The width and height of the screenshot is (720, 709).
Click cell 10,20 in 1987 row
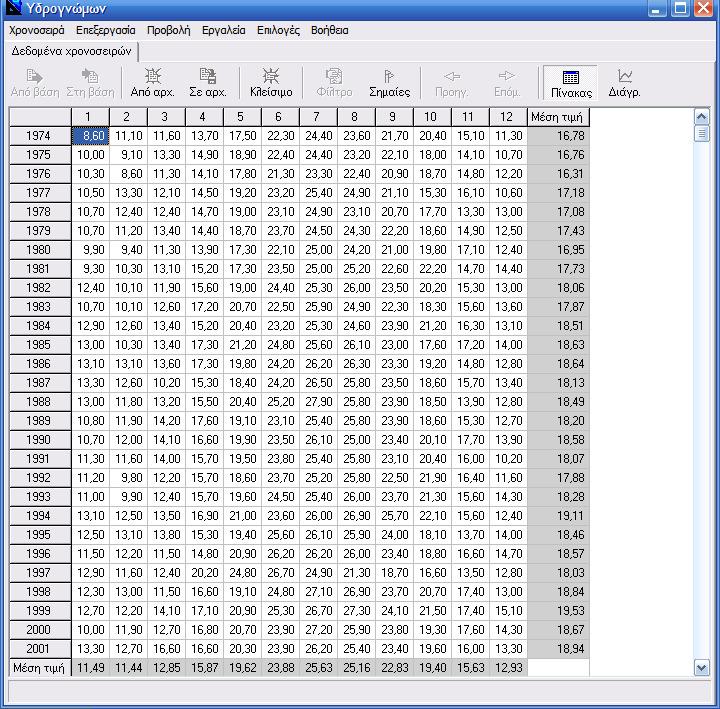(167, 383)
